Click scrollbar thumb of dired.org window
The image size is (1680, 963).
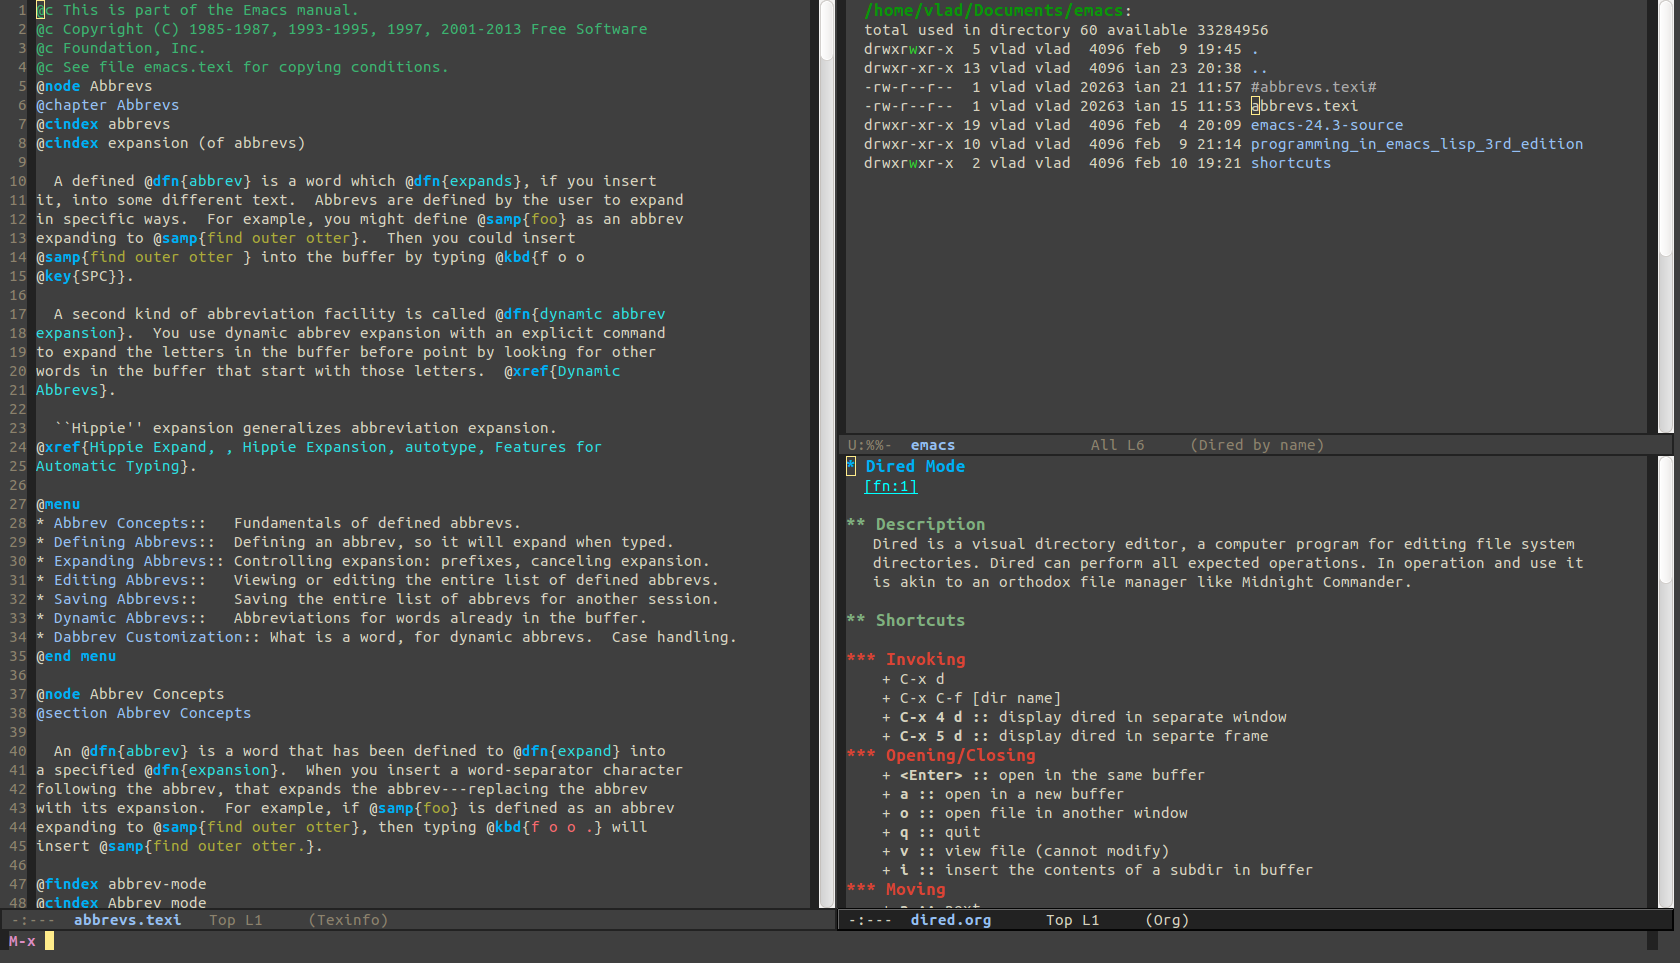point(1665,520)
